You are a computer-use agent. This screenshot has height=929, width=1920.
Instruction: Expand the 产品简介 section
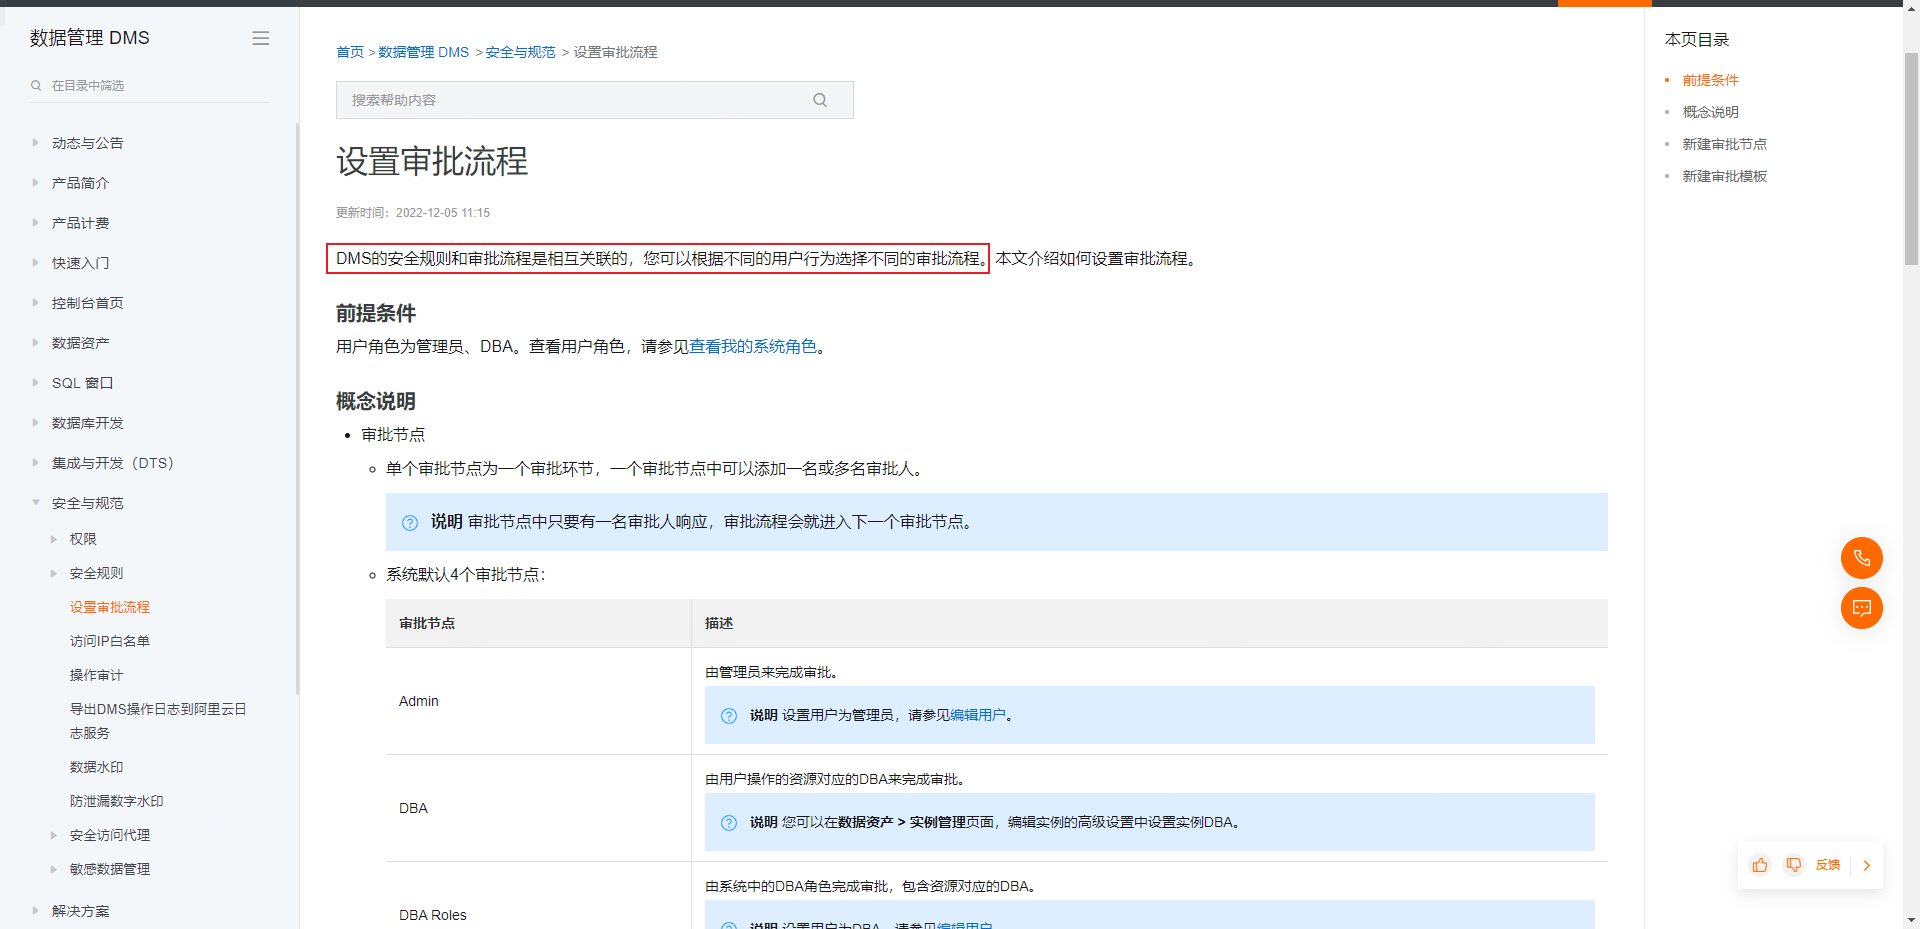(x=36, y=183)
